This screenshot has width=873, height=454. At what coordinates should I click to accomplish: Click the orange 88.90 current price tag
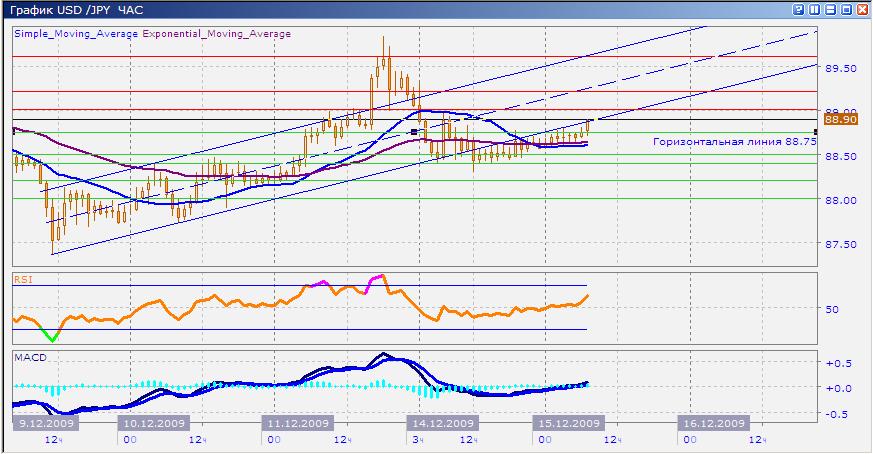836,119
